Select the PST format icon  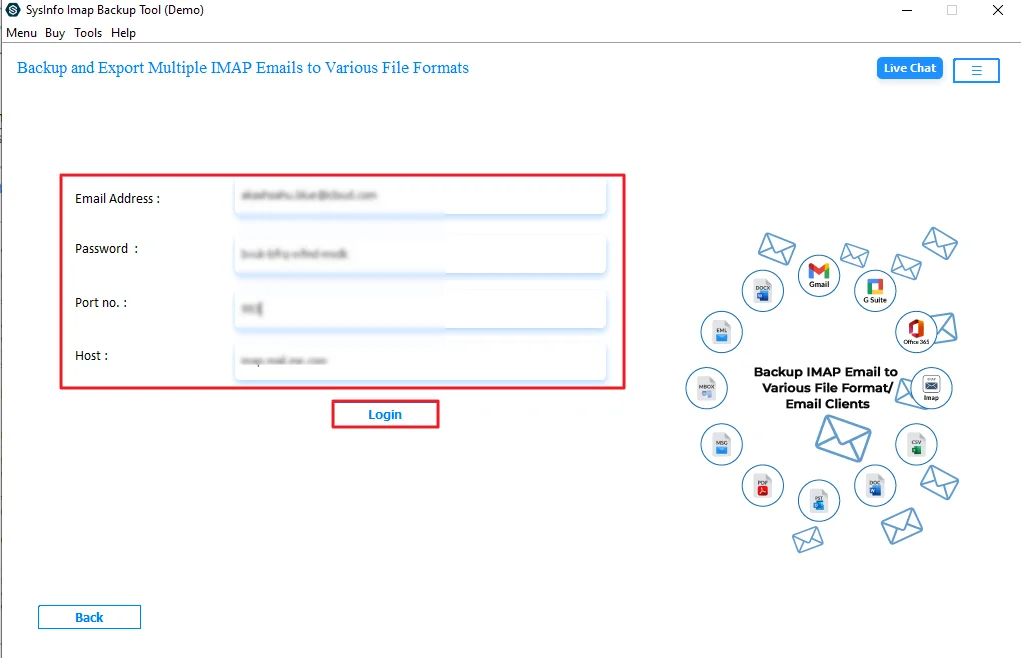(818, 501)
